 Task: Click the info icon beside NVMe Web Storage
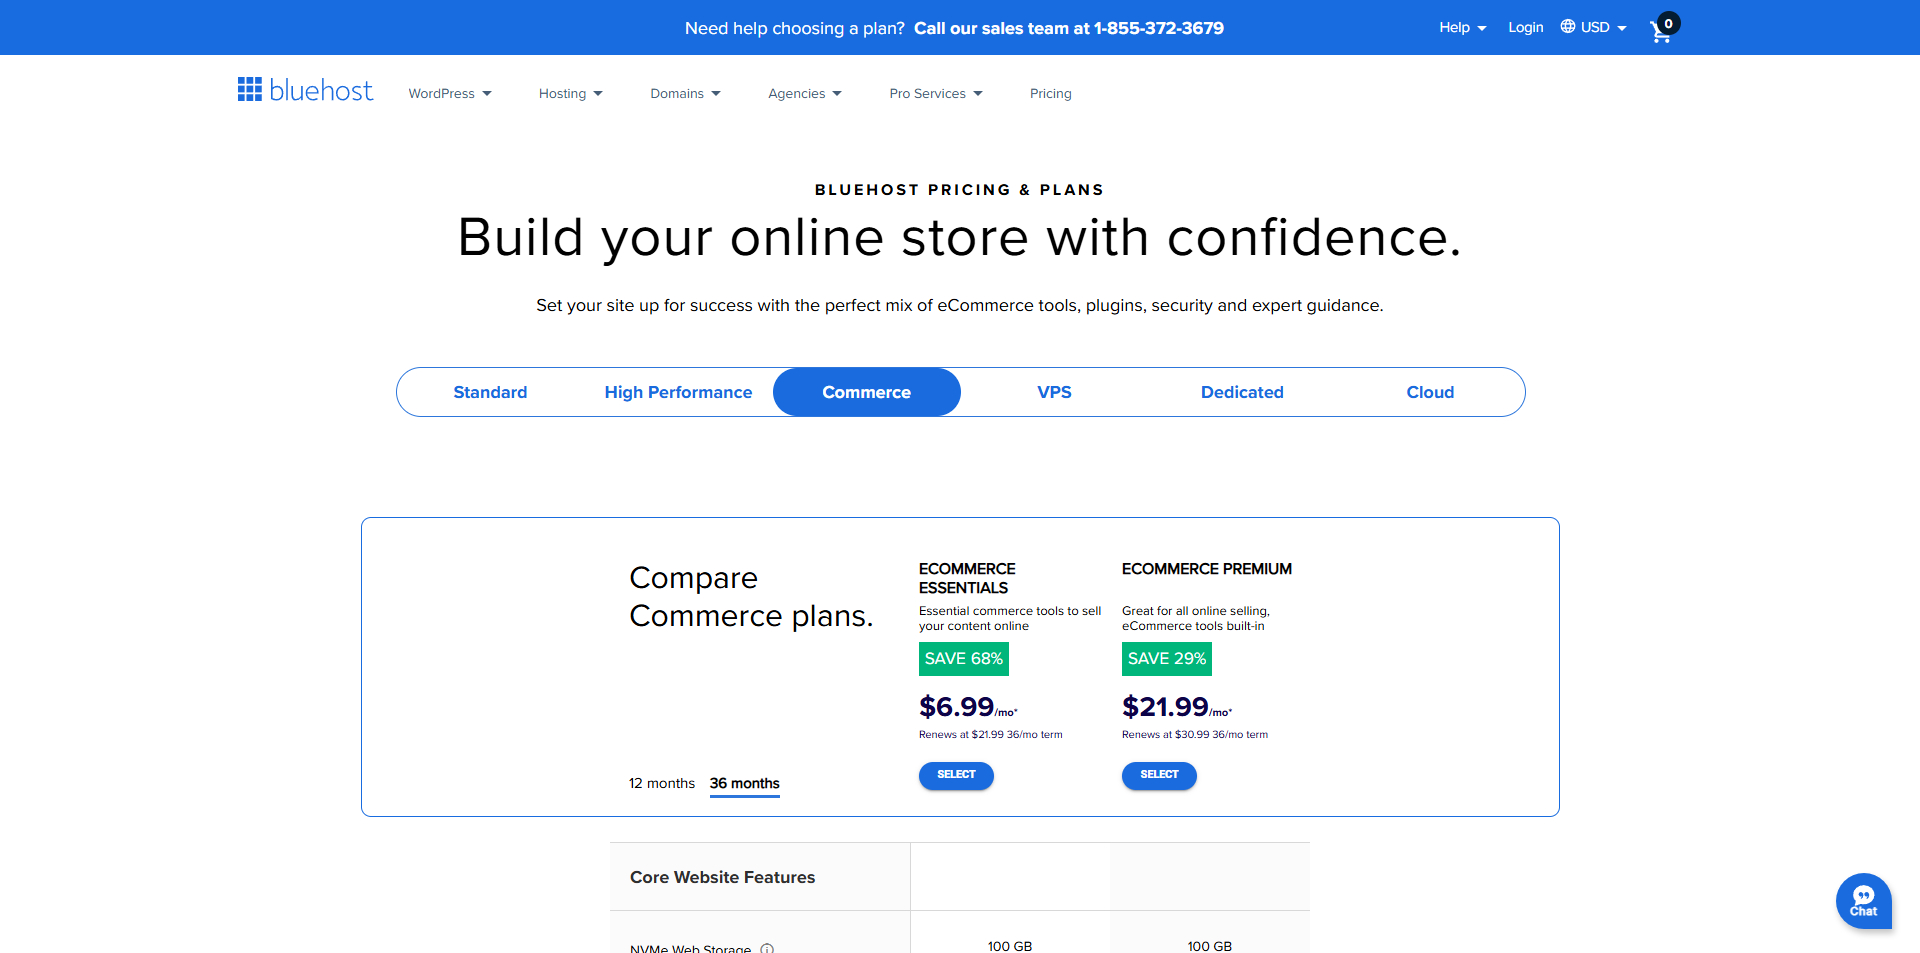pos(766,949)
